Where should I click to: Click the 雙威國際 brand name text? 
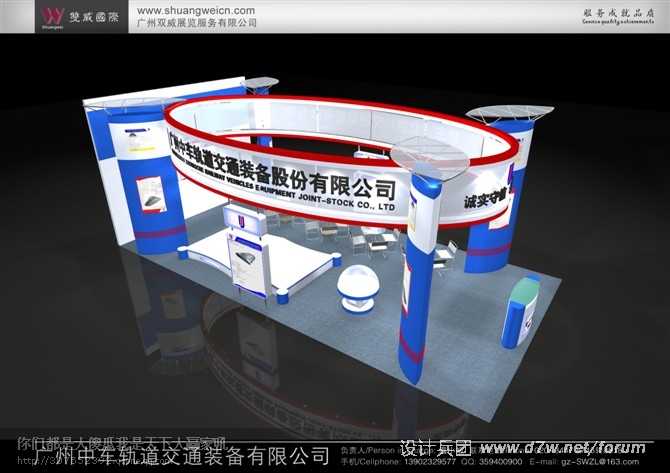click(94, 17)
